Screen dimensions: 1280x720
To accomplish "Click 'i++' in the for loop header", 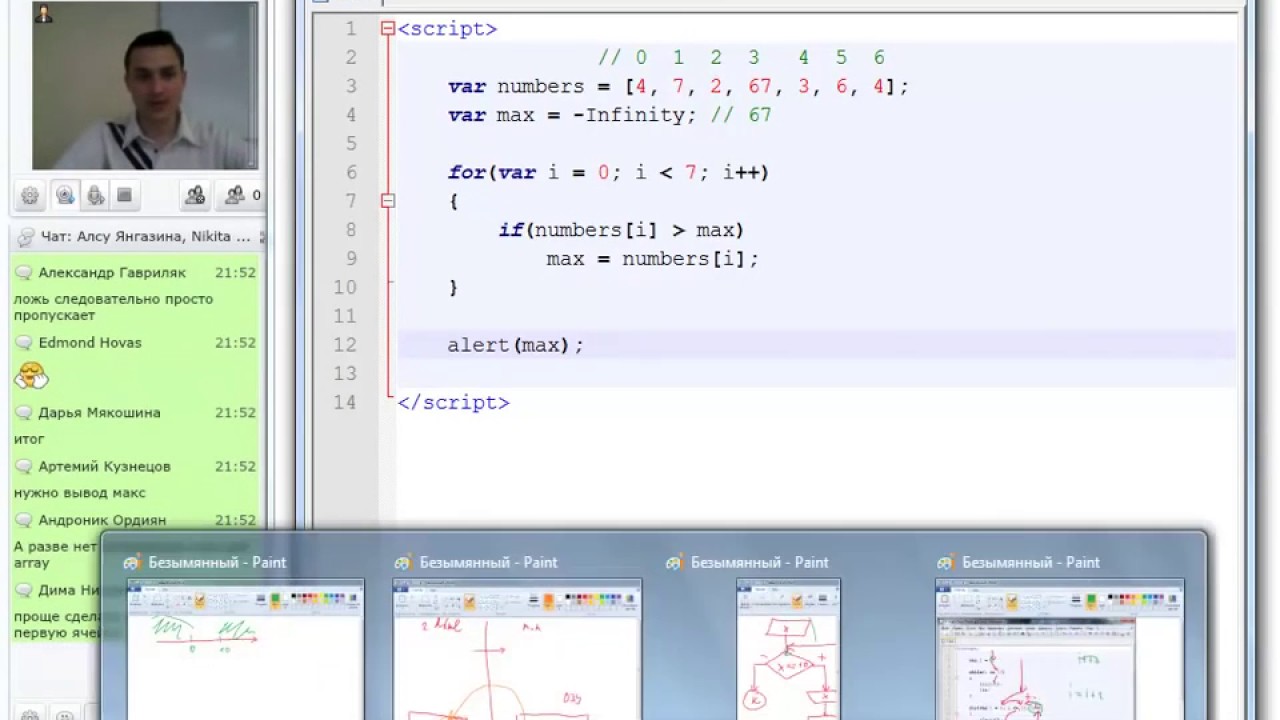I will click(x=741, y=173).
